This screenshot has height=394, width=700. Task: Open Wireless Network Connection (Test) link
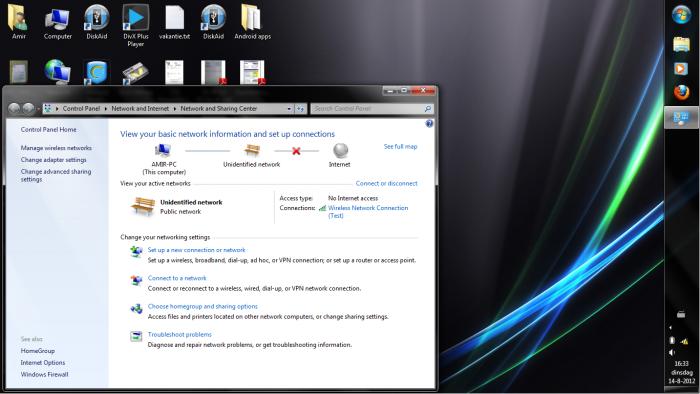point(368,212)
